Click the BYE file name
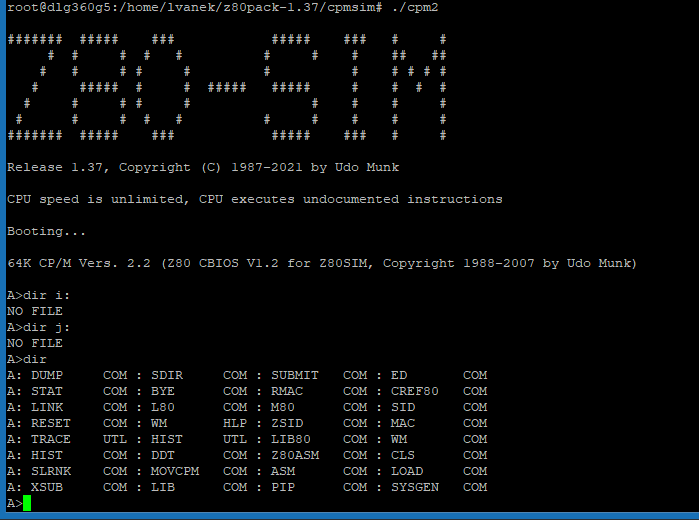The image size is (699, 521). point(163,391)
